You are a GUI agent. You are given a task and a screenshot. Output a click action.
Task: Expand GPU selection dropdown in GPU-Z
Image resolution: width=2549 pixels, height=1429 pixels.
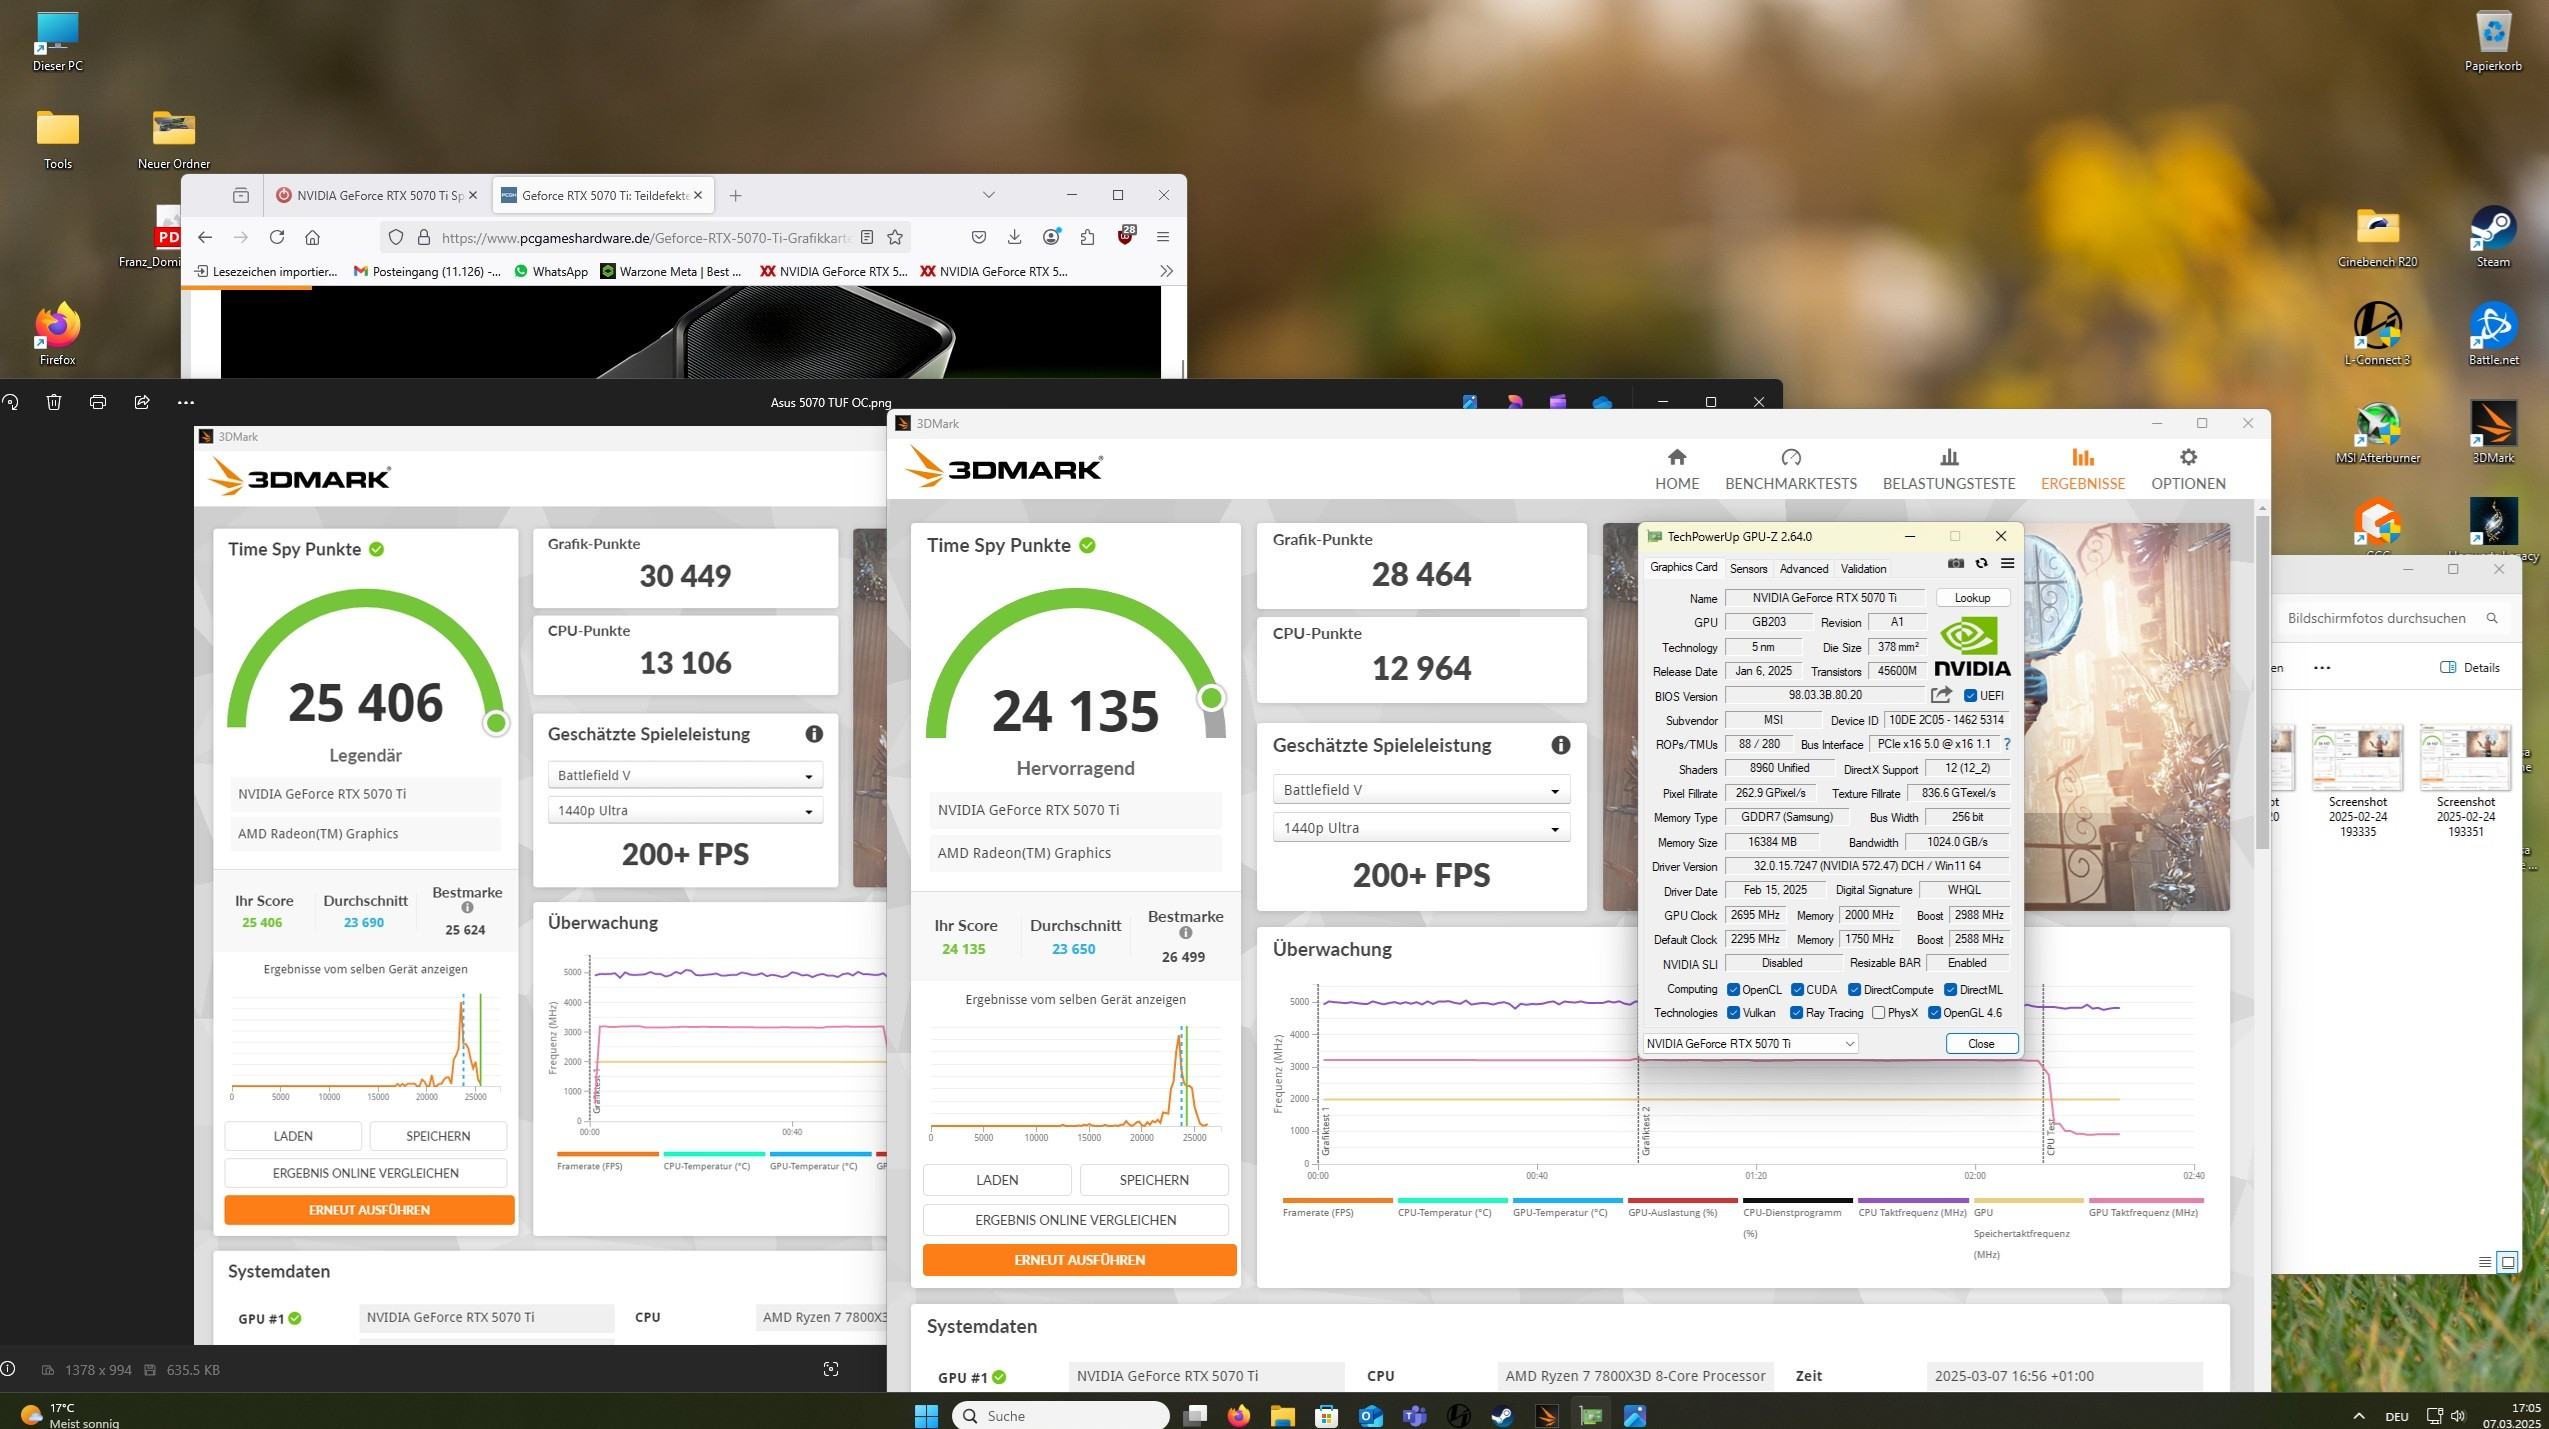(1849, 1044)
